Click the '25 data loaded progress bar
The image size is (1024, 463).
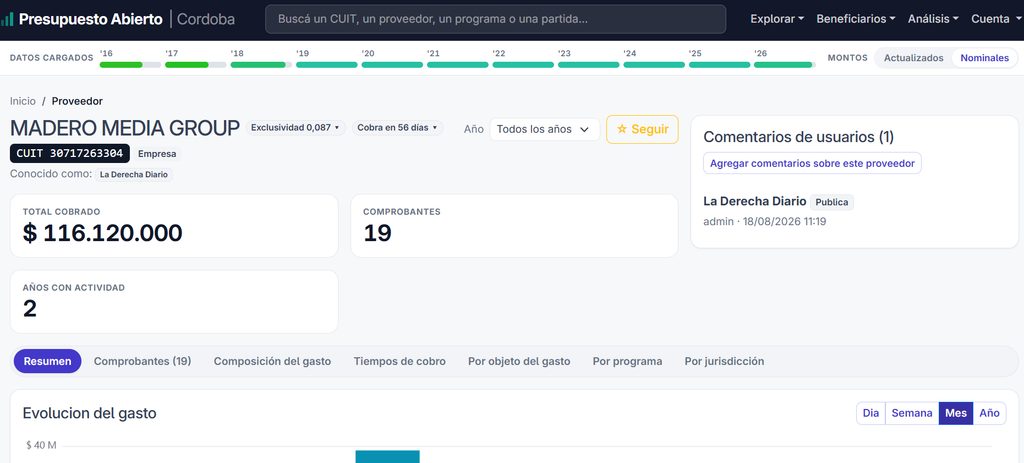coord(719,65)
